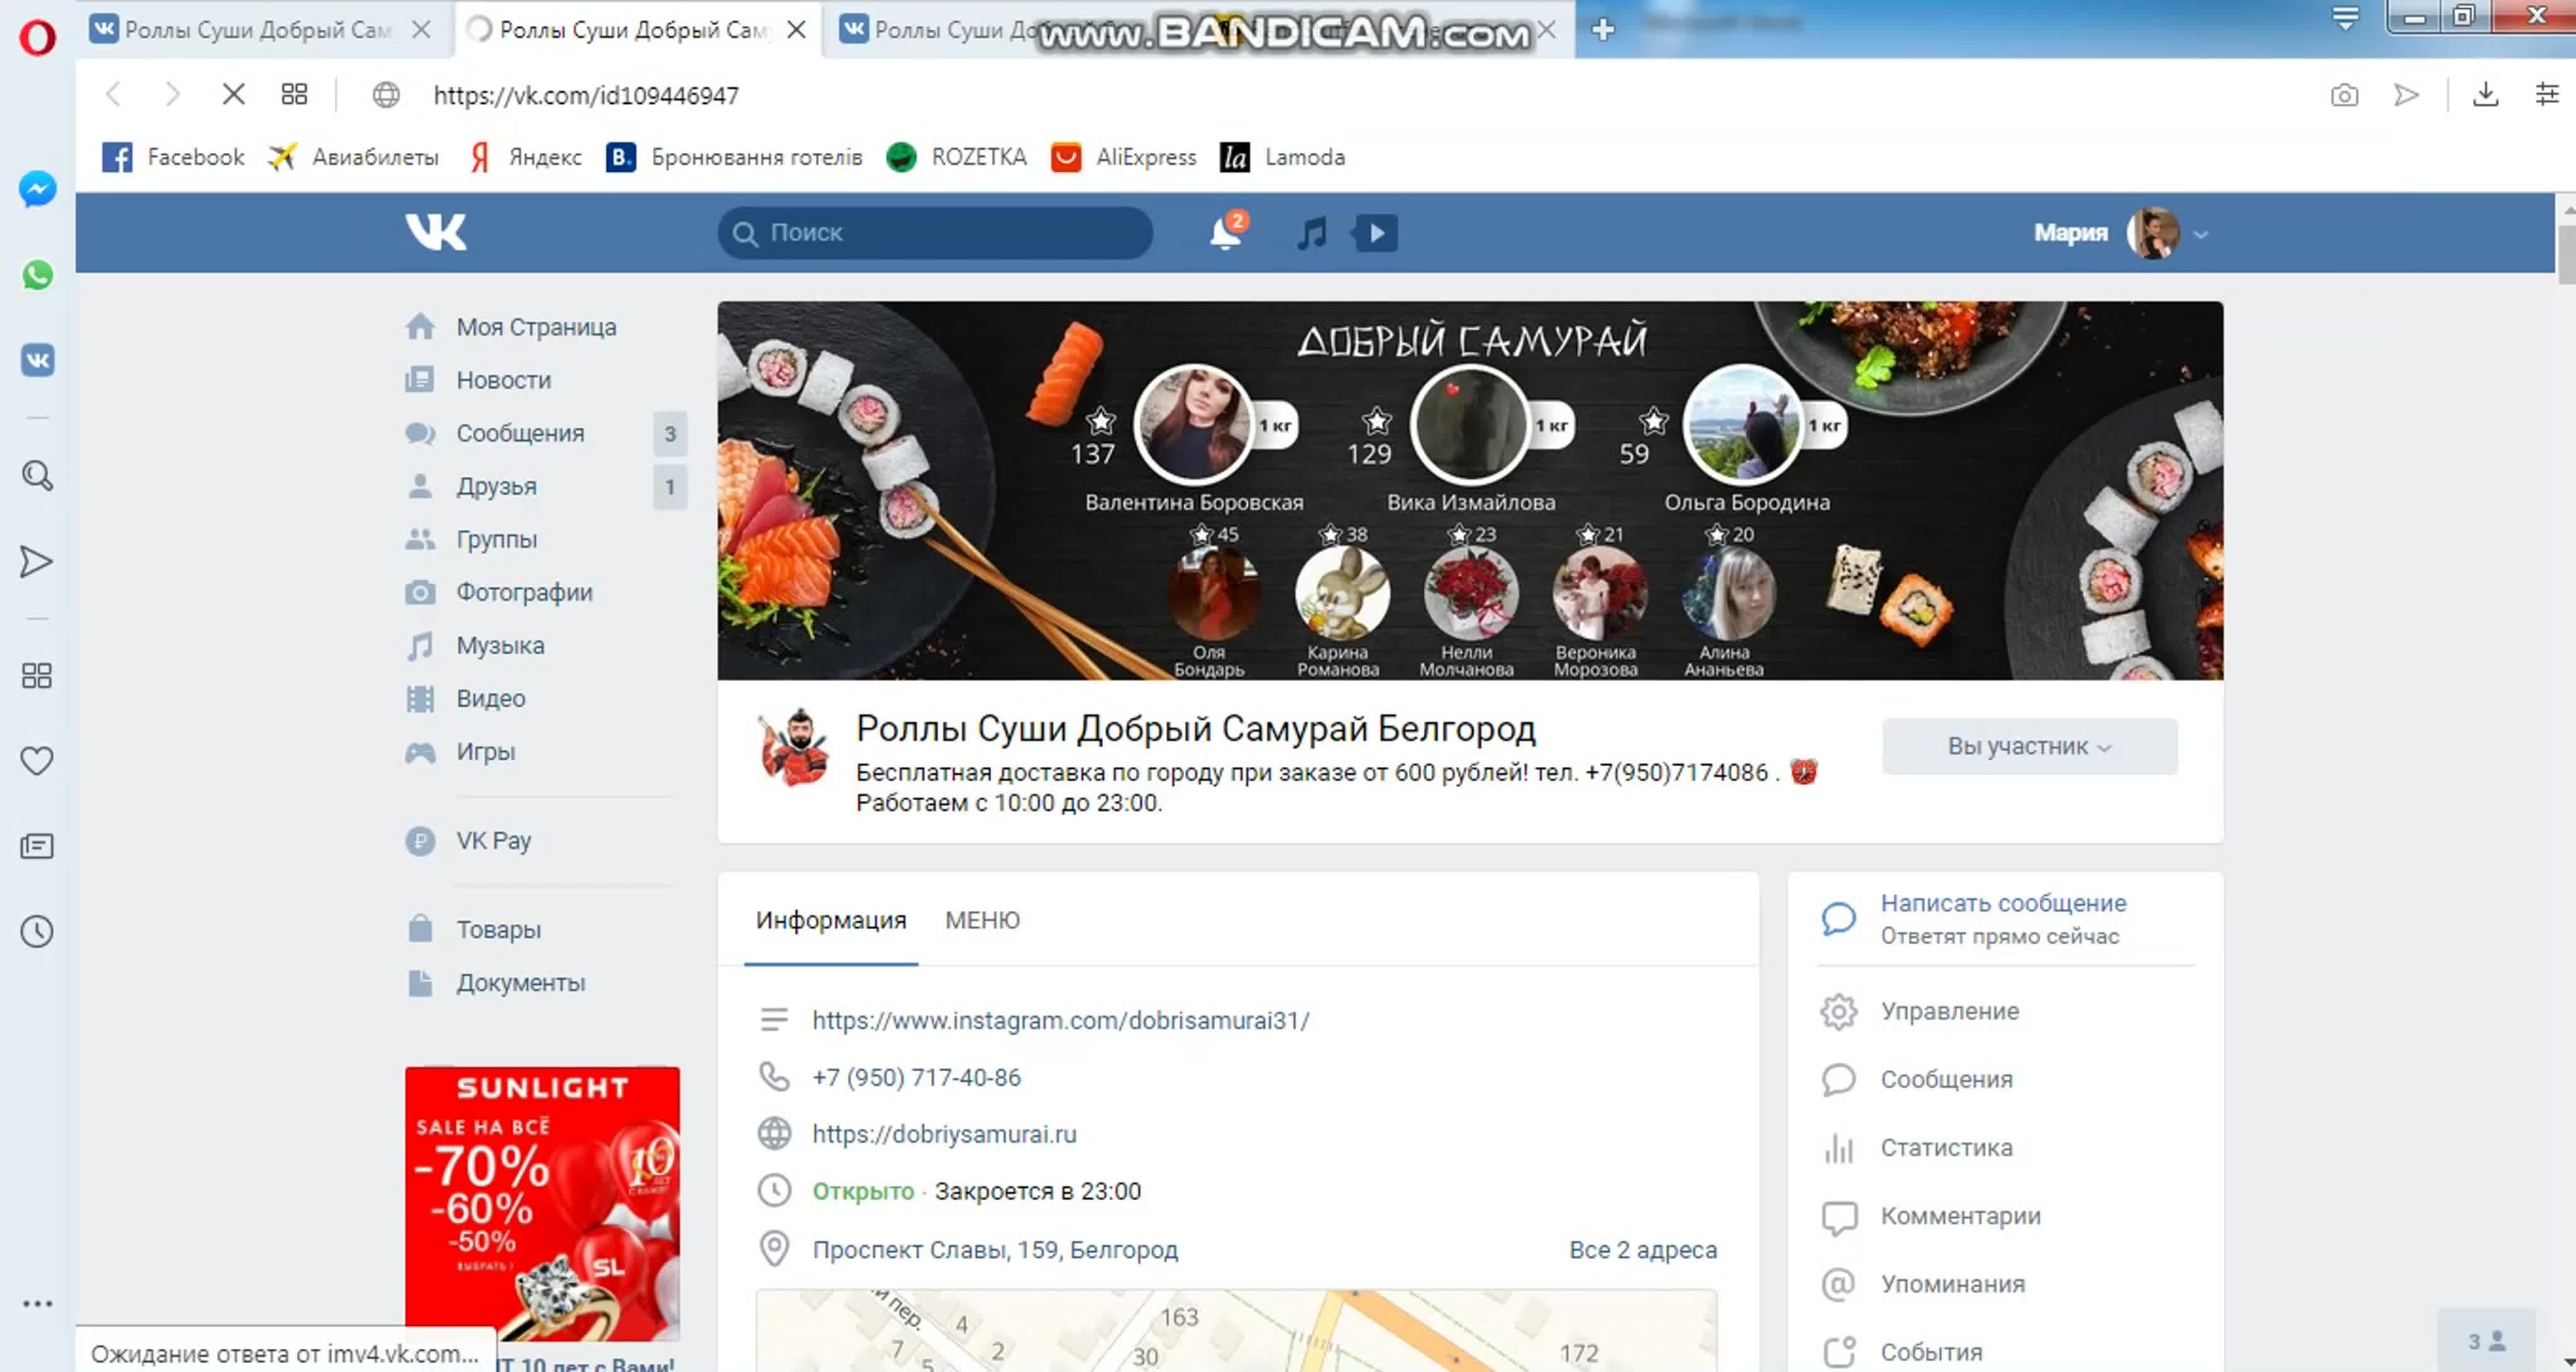Open VK notifications bell icon
Viewport: 2576px width, 1372px height.
pyautogui.click(x=1225, y=233)
